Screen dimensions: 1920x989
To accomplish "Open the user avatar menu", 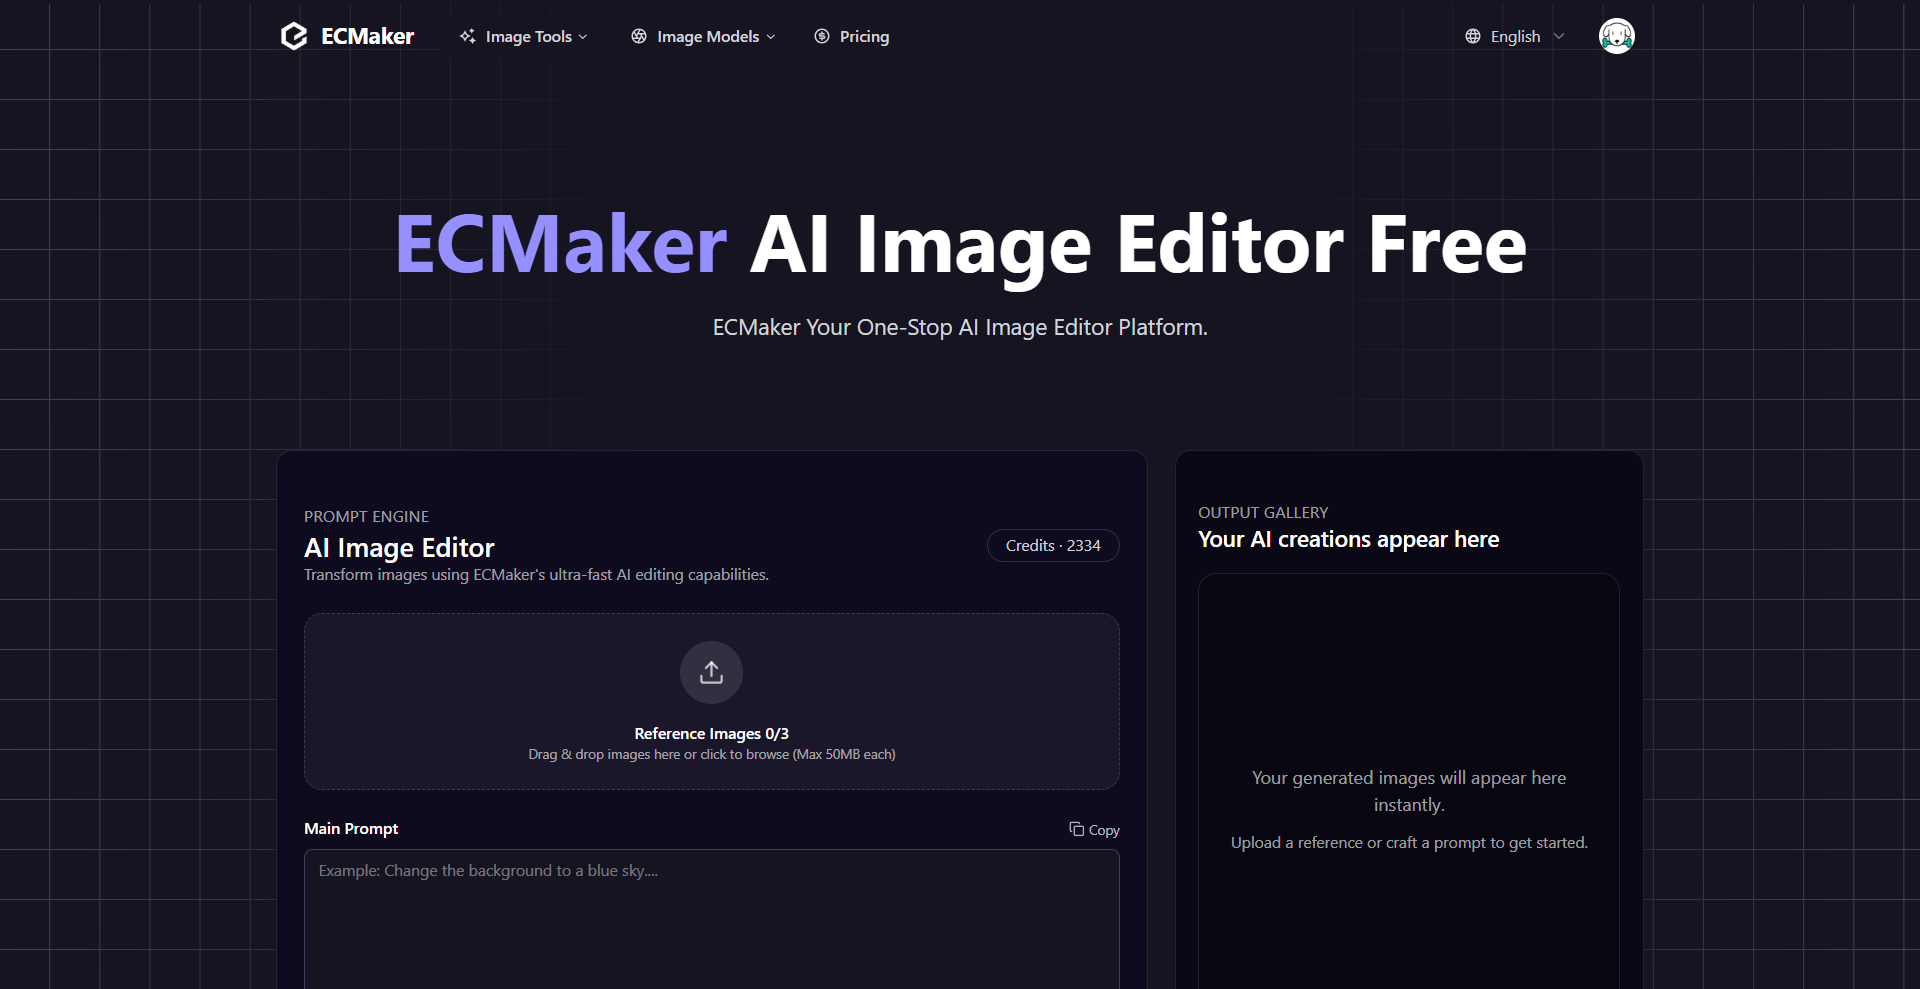I will (x=1616, y=35).
